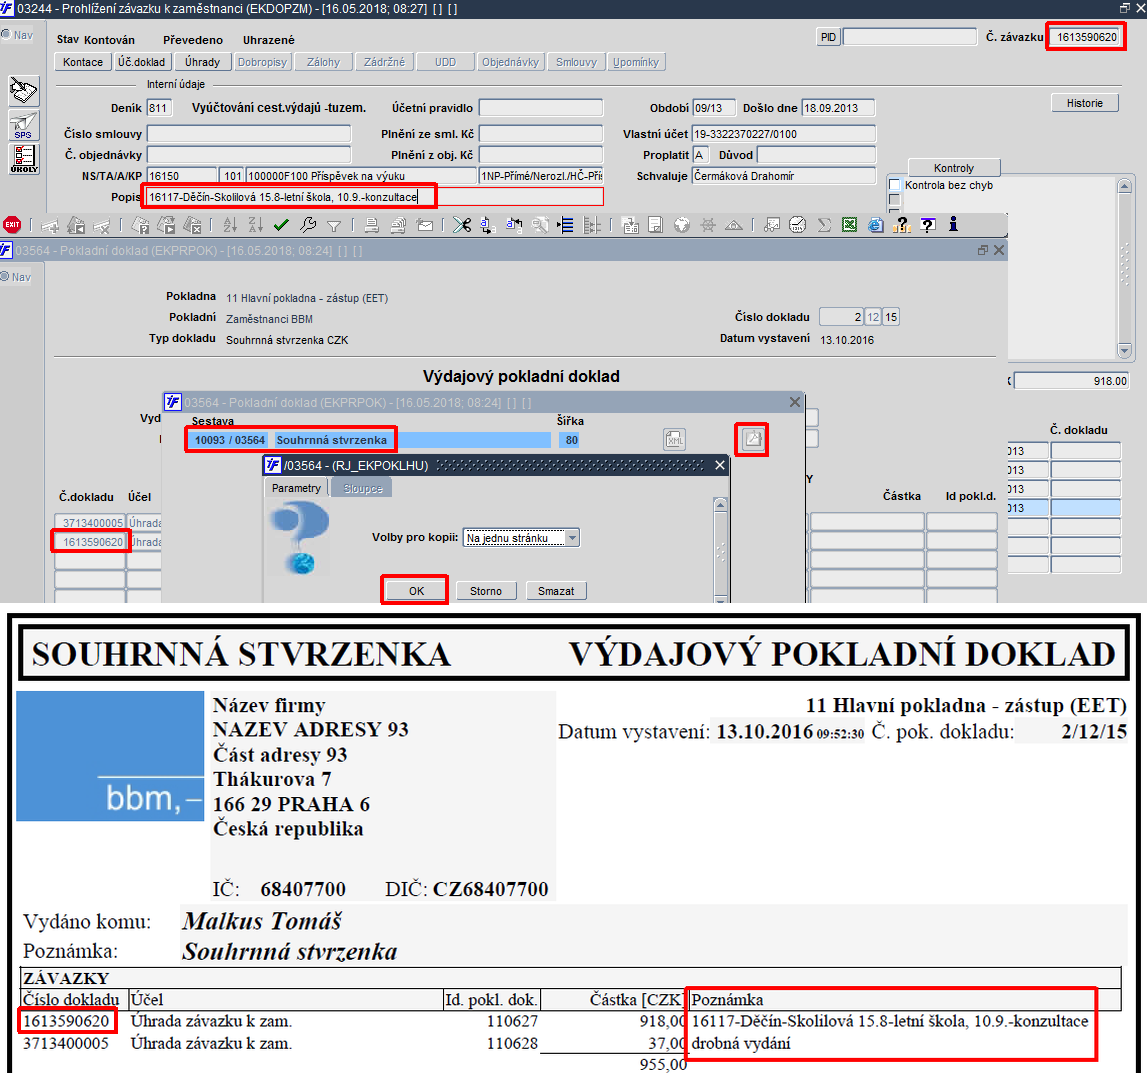Screen dimensions: 1147x1073
Task: Click the red EXIT icon in toolbar
Action: pyautogui.click(x=12, y=225)
